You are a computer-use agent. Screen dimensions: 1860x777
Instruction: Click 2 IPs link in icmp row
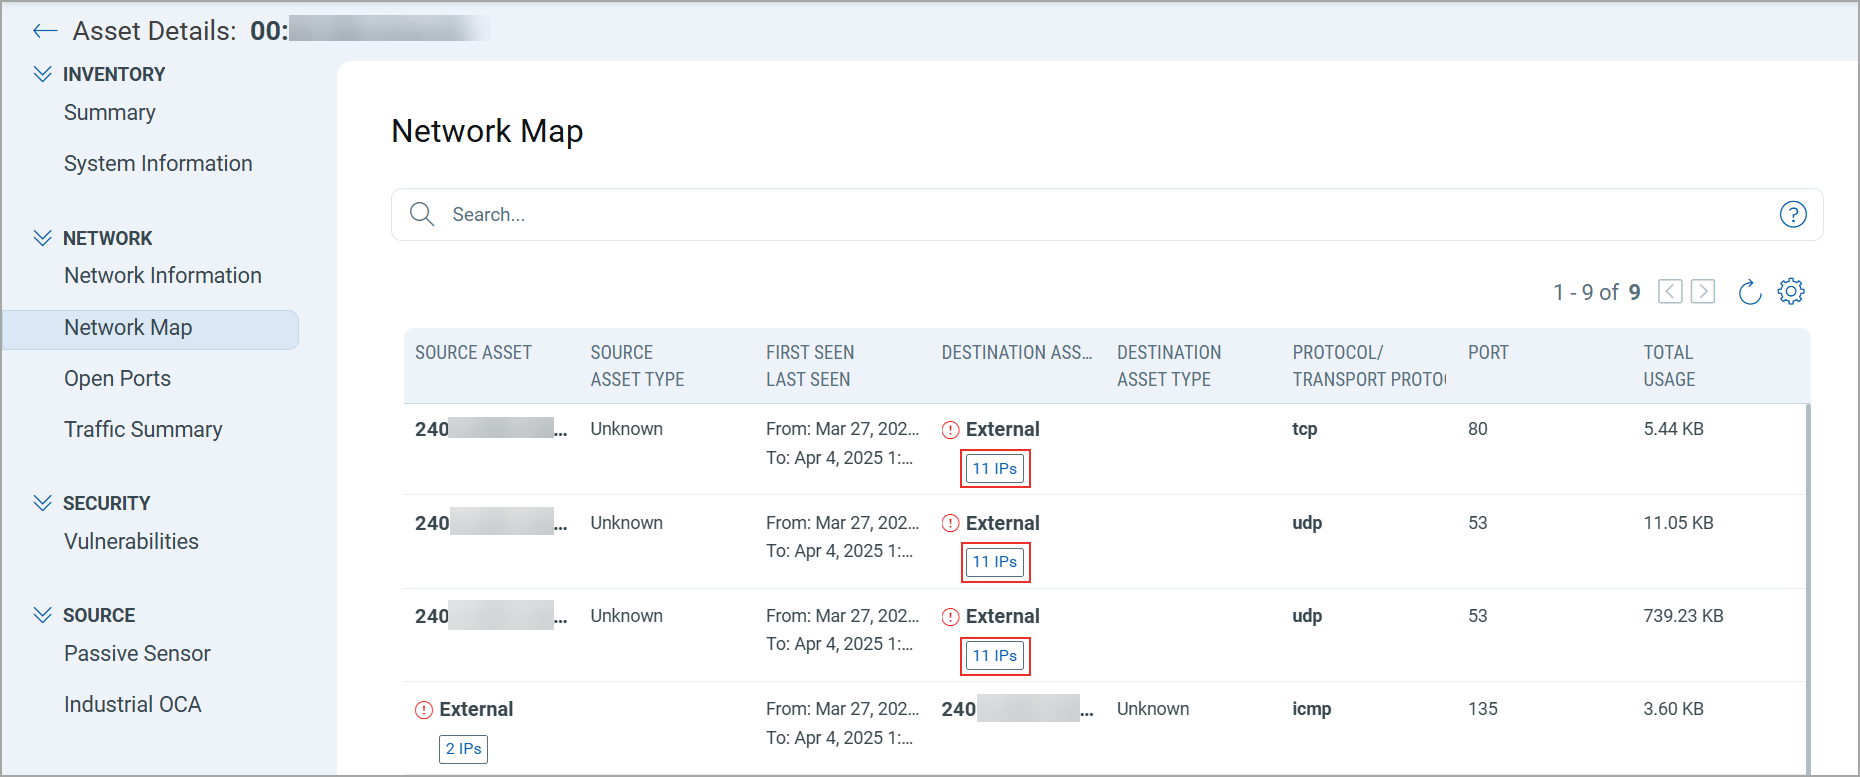pos(463,749)
